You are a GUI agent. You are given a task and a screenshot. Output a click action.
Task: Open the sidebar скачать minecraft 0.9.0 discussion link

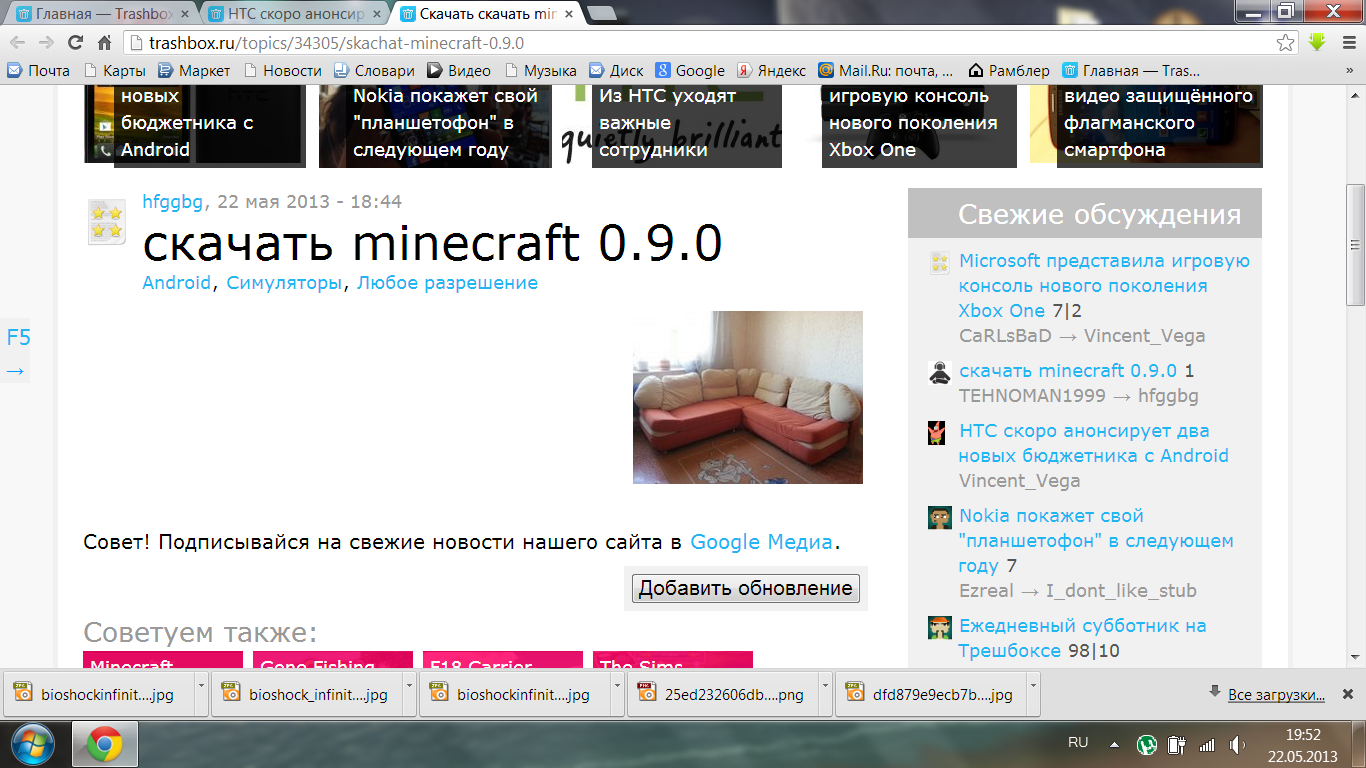1068,371
